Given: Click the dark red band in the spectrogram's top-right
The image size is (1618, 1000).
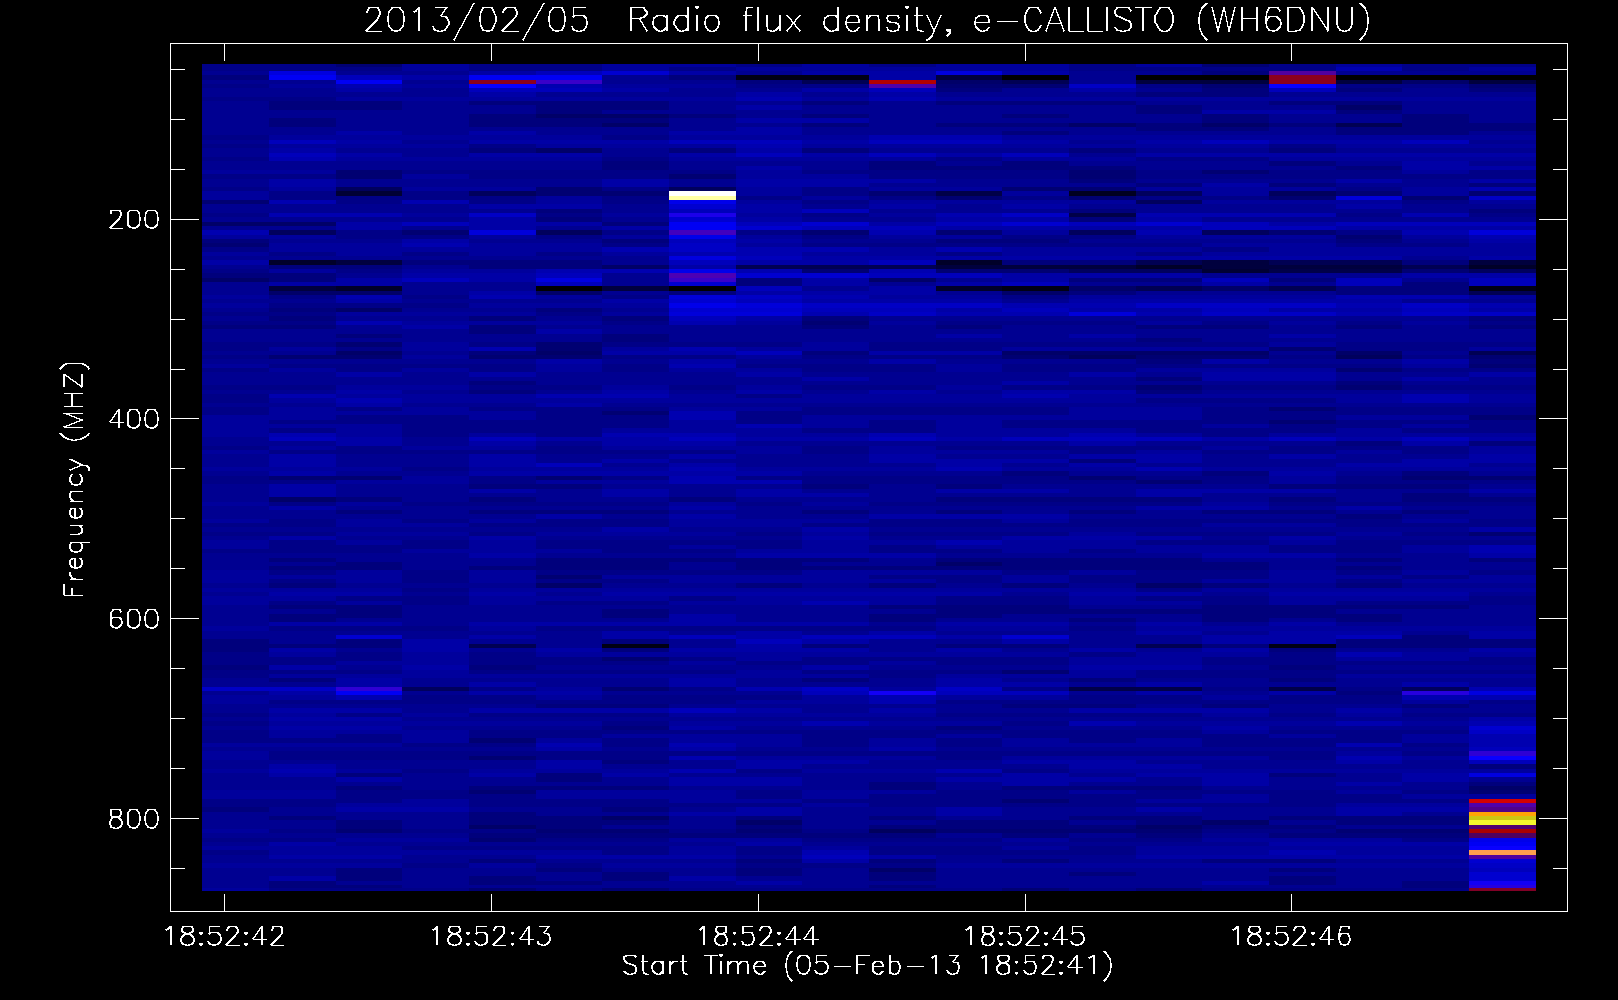Looking at the screenshot, I should tap(1302, 77).
